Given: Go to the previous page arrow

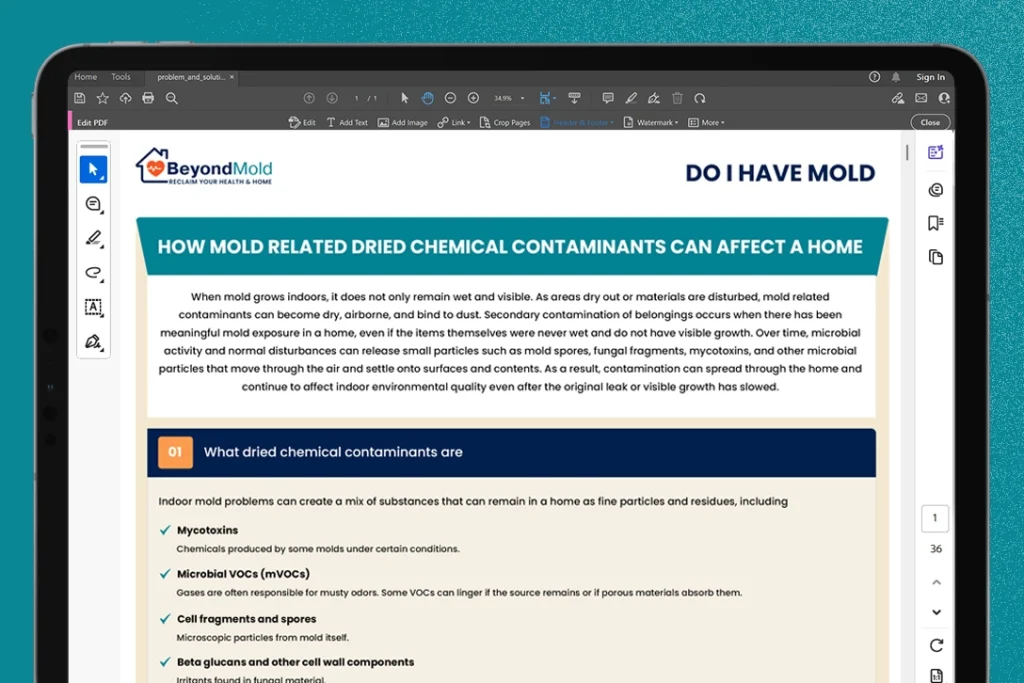Looking at the screenshot, I should (x=309, y=99).
